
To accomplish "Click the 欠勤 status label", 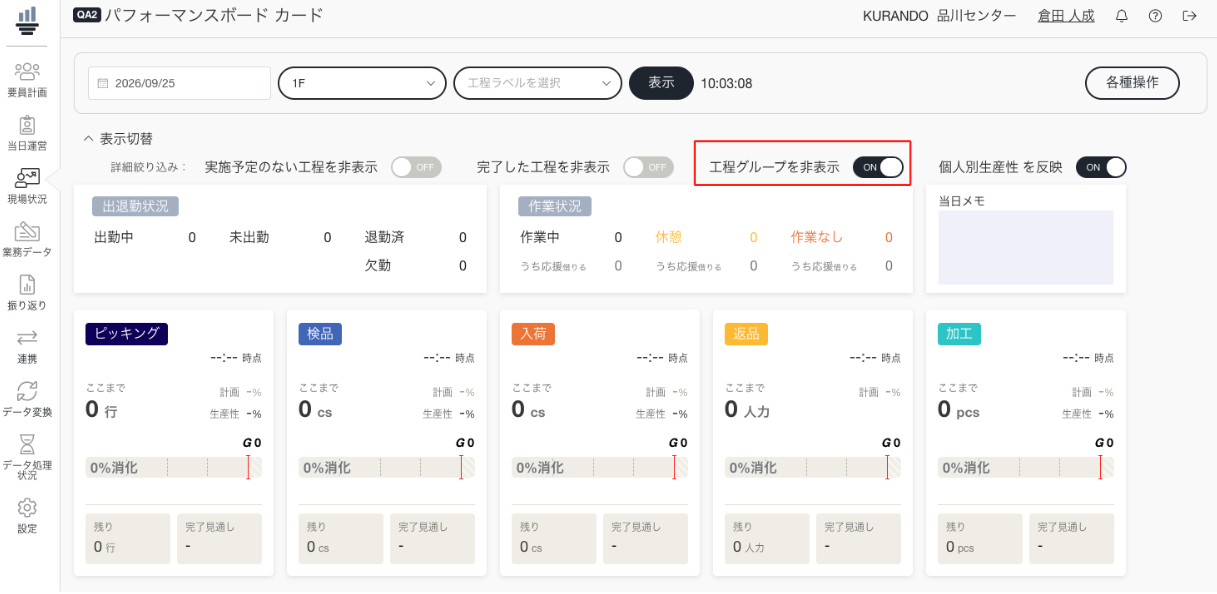I will point(378,266).
